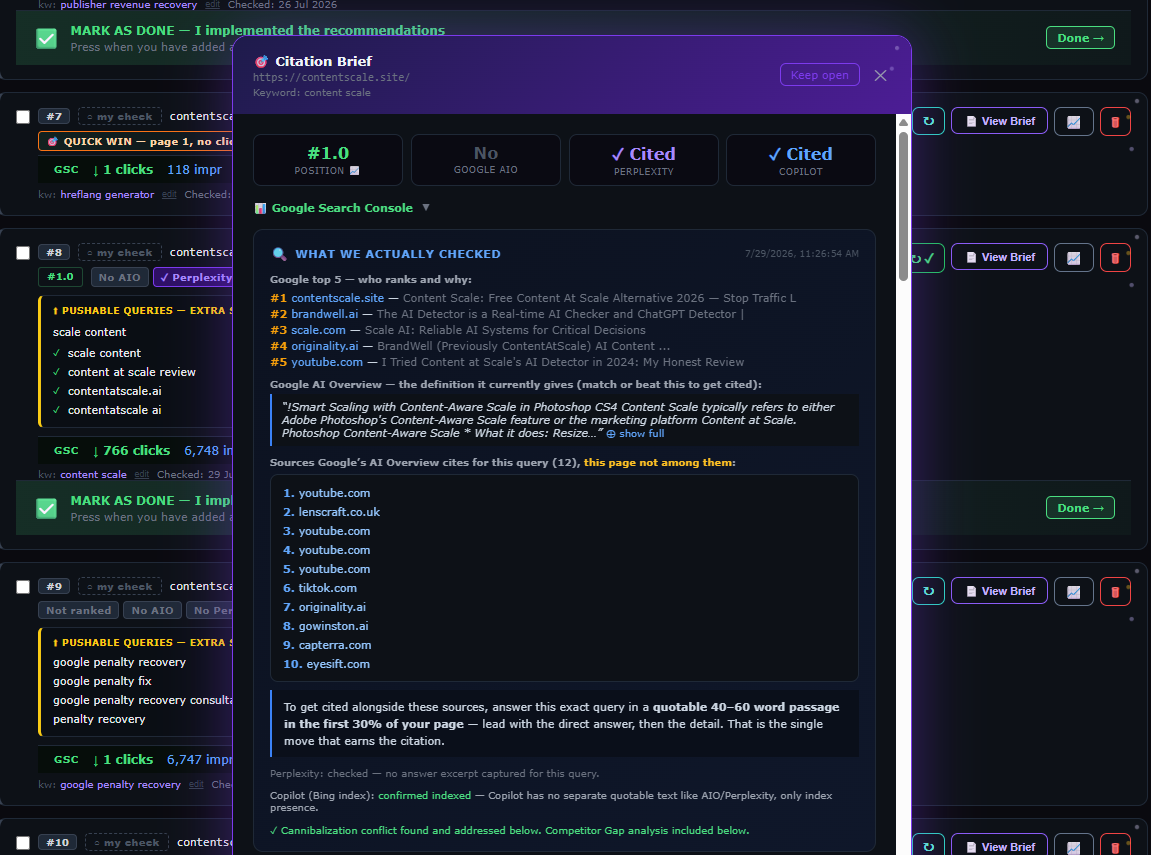The height and width of the screenshot is (855, 1151).
Task: Open the #1 contentscale.site ranking link
Action: [337, 298]
